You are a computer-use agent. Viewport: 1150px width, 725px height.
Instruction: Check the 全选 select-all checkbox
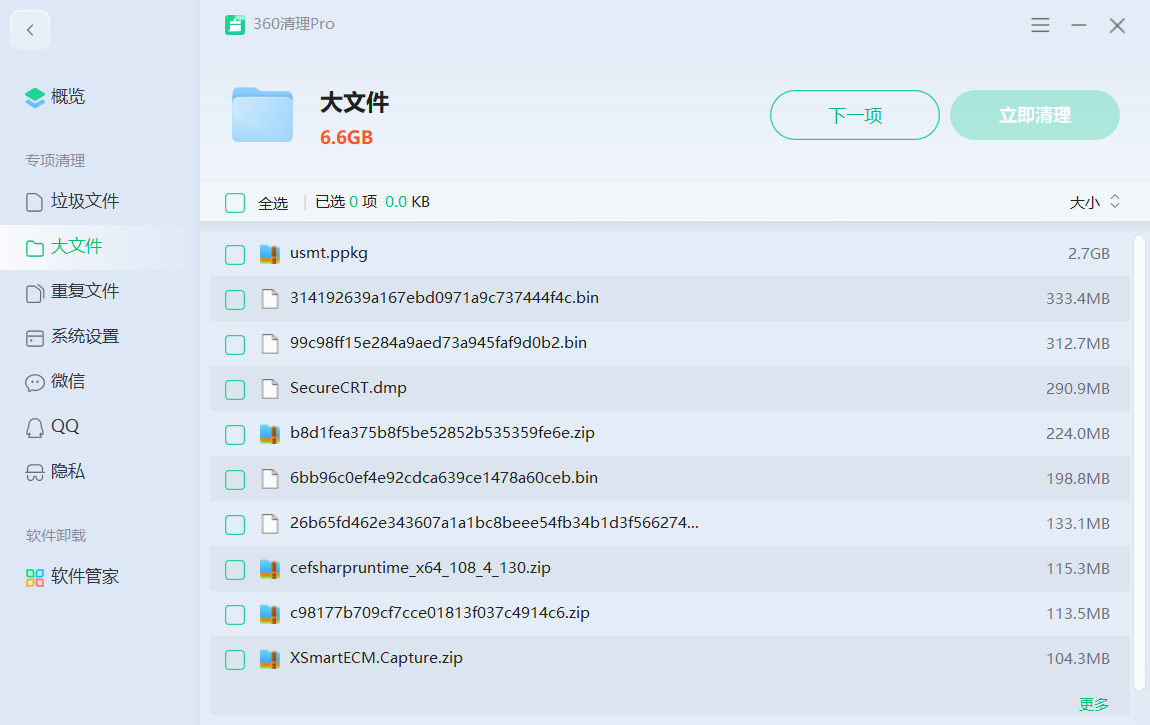click(235, 203)
